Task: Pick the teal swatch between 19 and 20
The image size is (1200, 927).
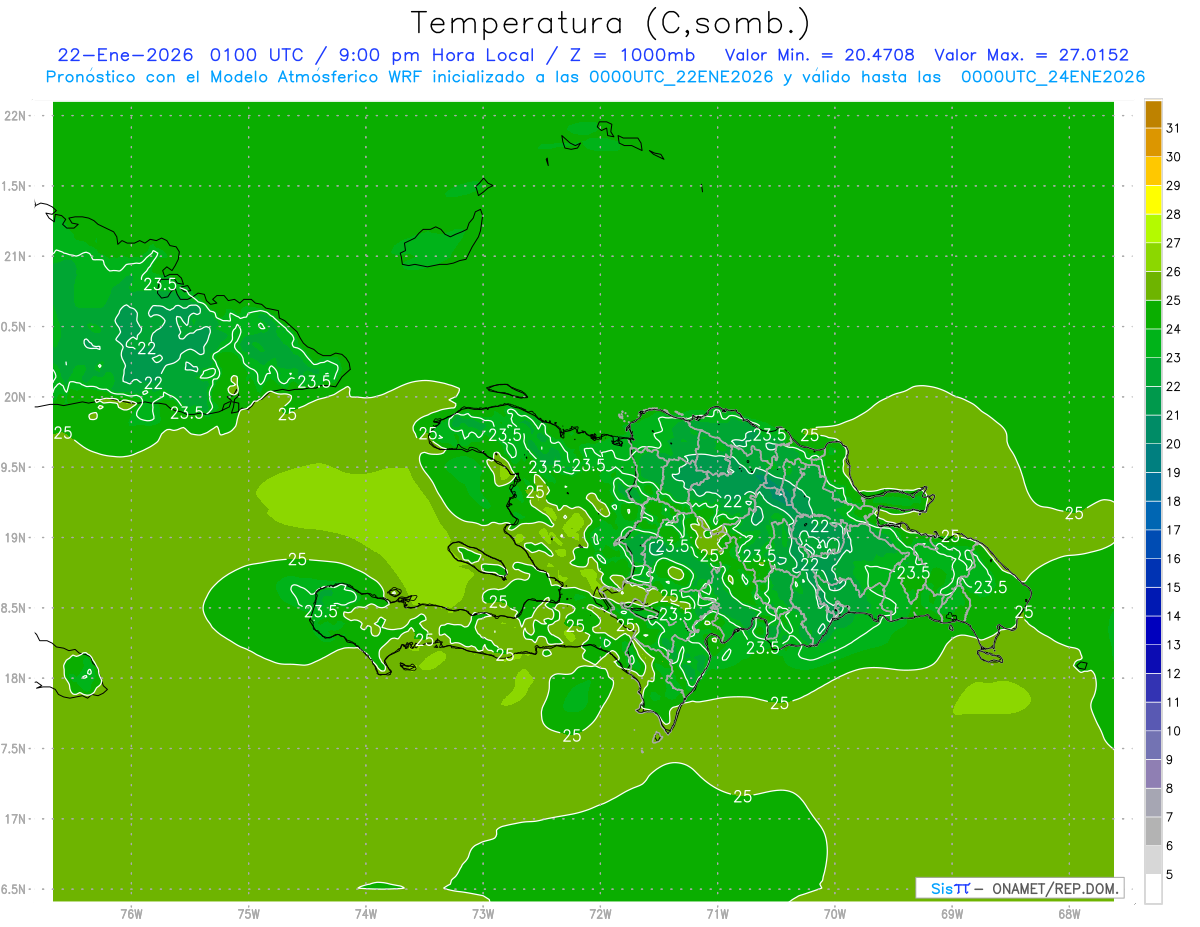Action: point(1153,458)
